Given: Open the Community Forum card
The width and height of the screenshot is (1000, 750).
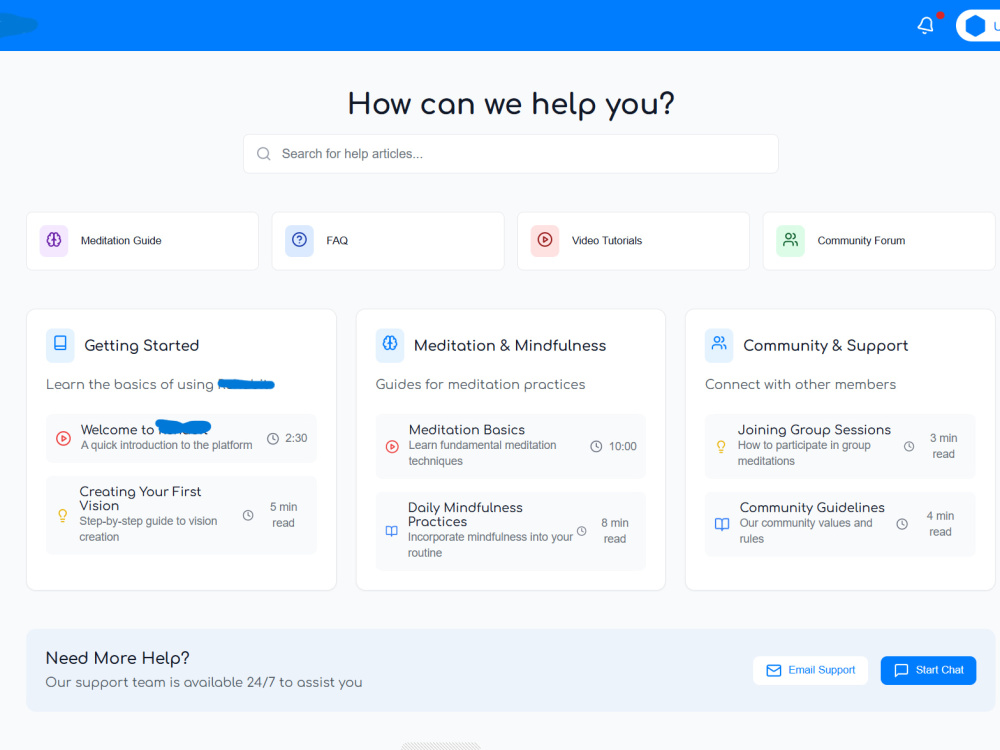Looking at the screenshot, I should tap(879, 241).
